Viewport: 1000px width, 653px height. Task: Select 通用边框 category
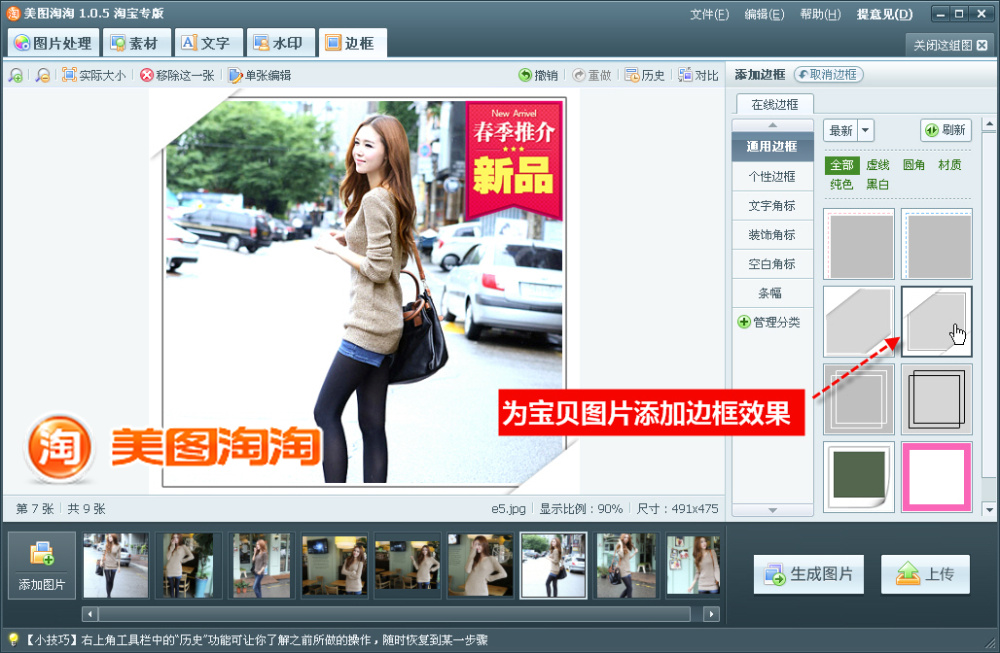[772, 147]
